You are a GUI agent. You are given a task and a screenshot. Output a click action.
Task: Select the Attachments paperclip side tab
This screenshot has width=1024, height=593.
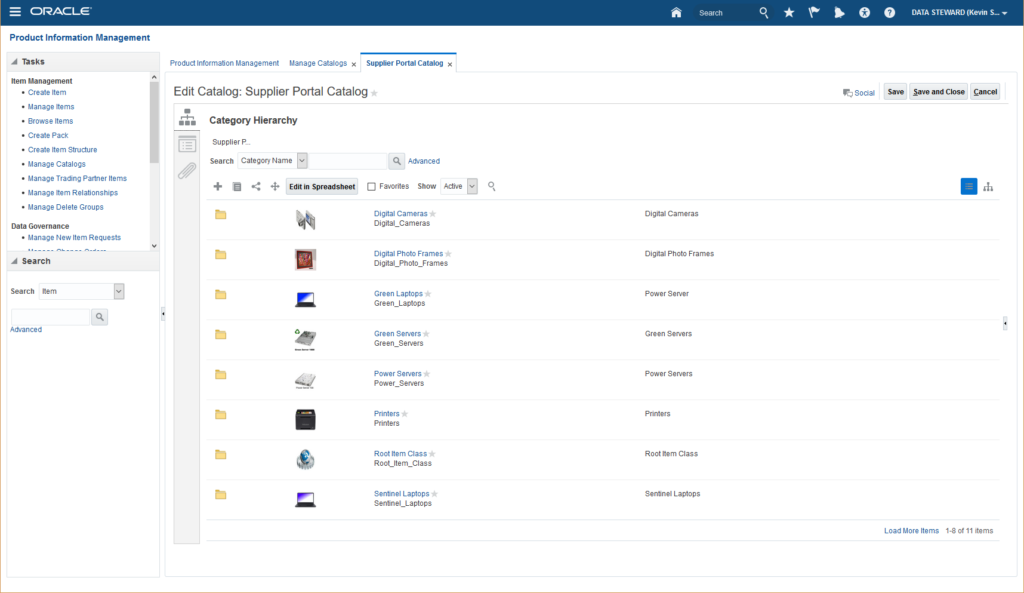[x=187, y=170]
